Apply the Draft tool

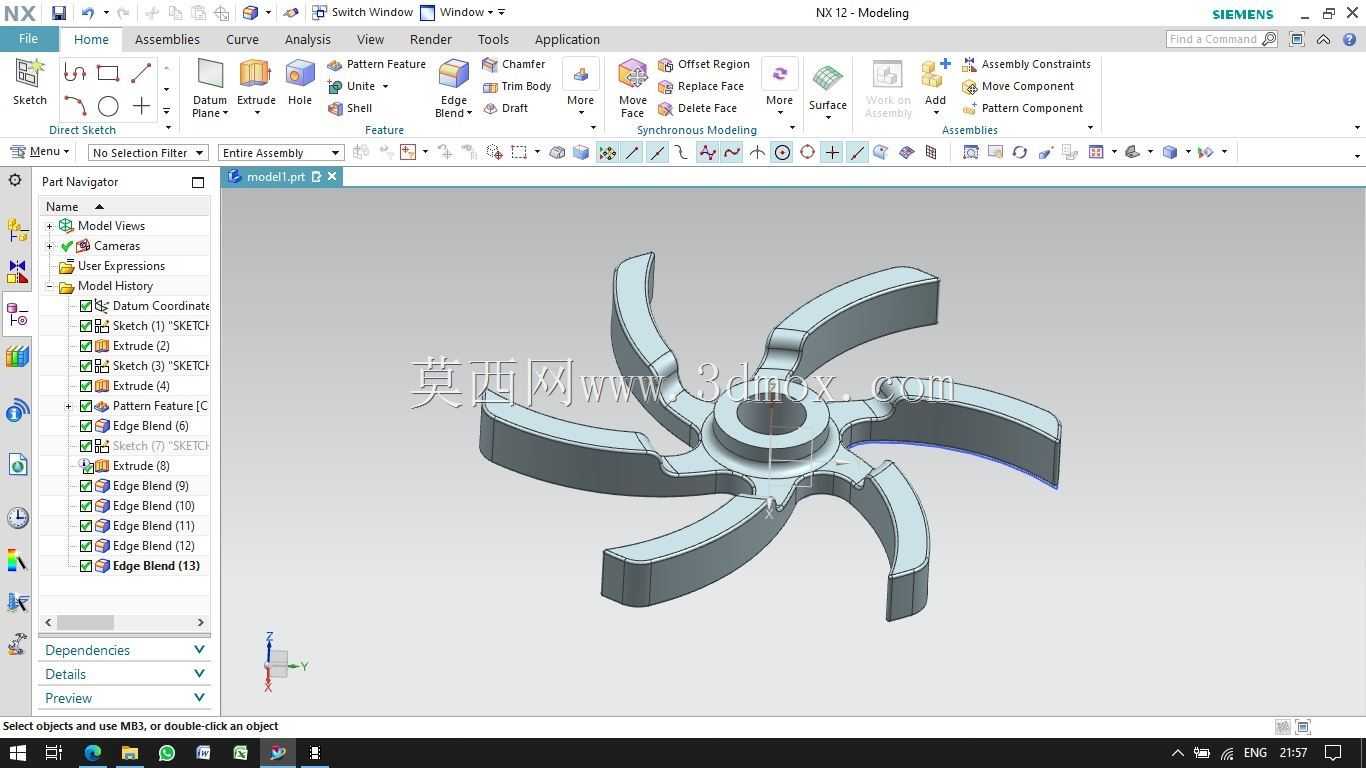506,108
